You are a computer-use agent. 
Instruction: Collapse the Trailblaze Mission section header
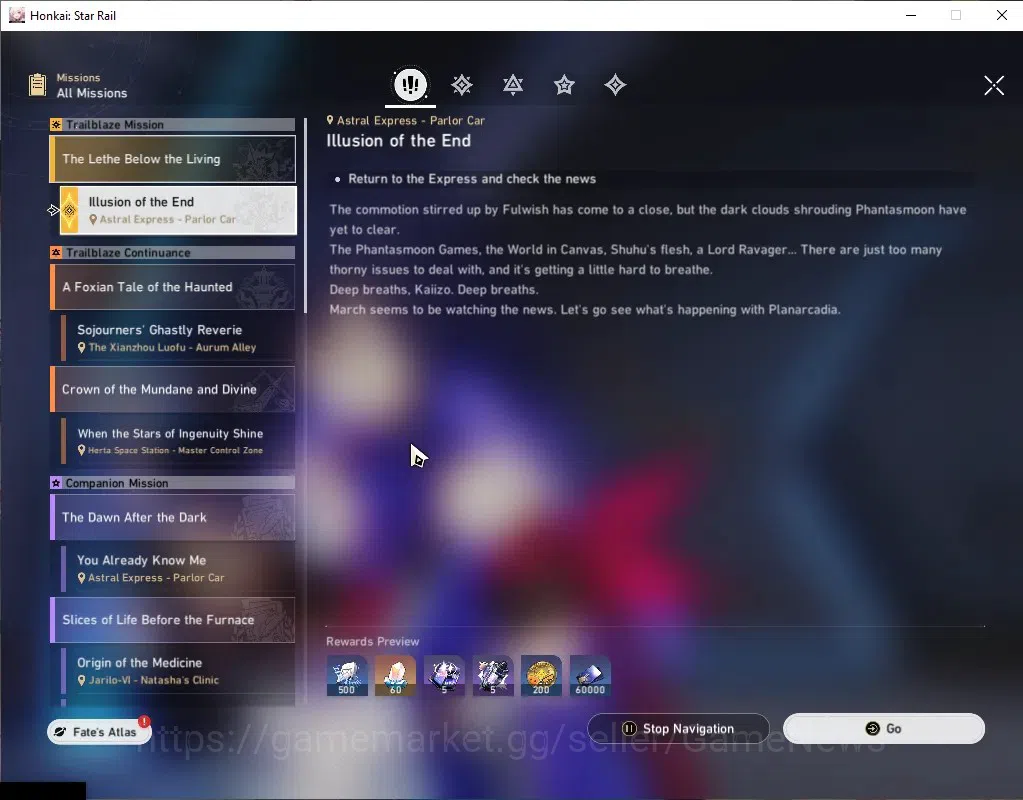click(x=173, y=125)
